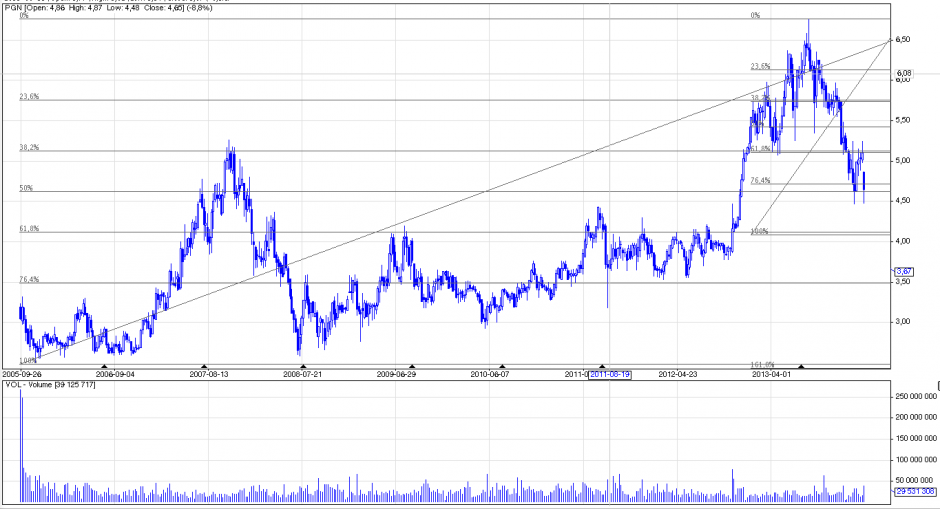Click the trendline endpoint beside the 6,50 label
Screen dimensions: 940x509
click(x=889, y=40)
